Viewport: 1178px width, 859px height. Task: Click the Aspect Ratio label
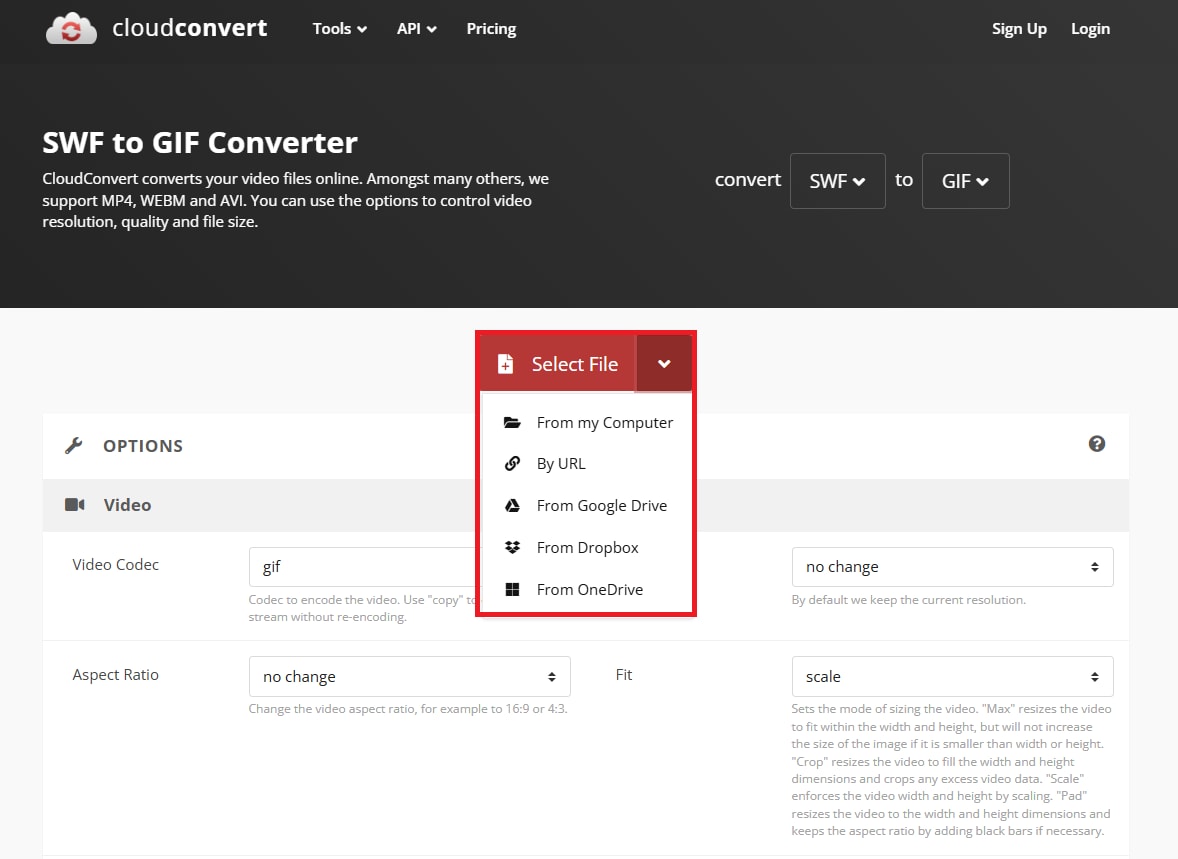116,675
